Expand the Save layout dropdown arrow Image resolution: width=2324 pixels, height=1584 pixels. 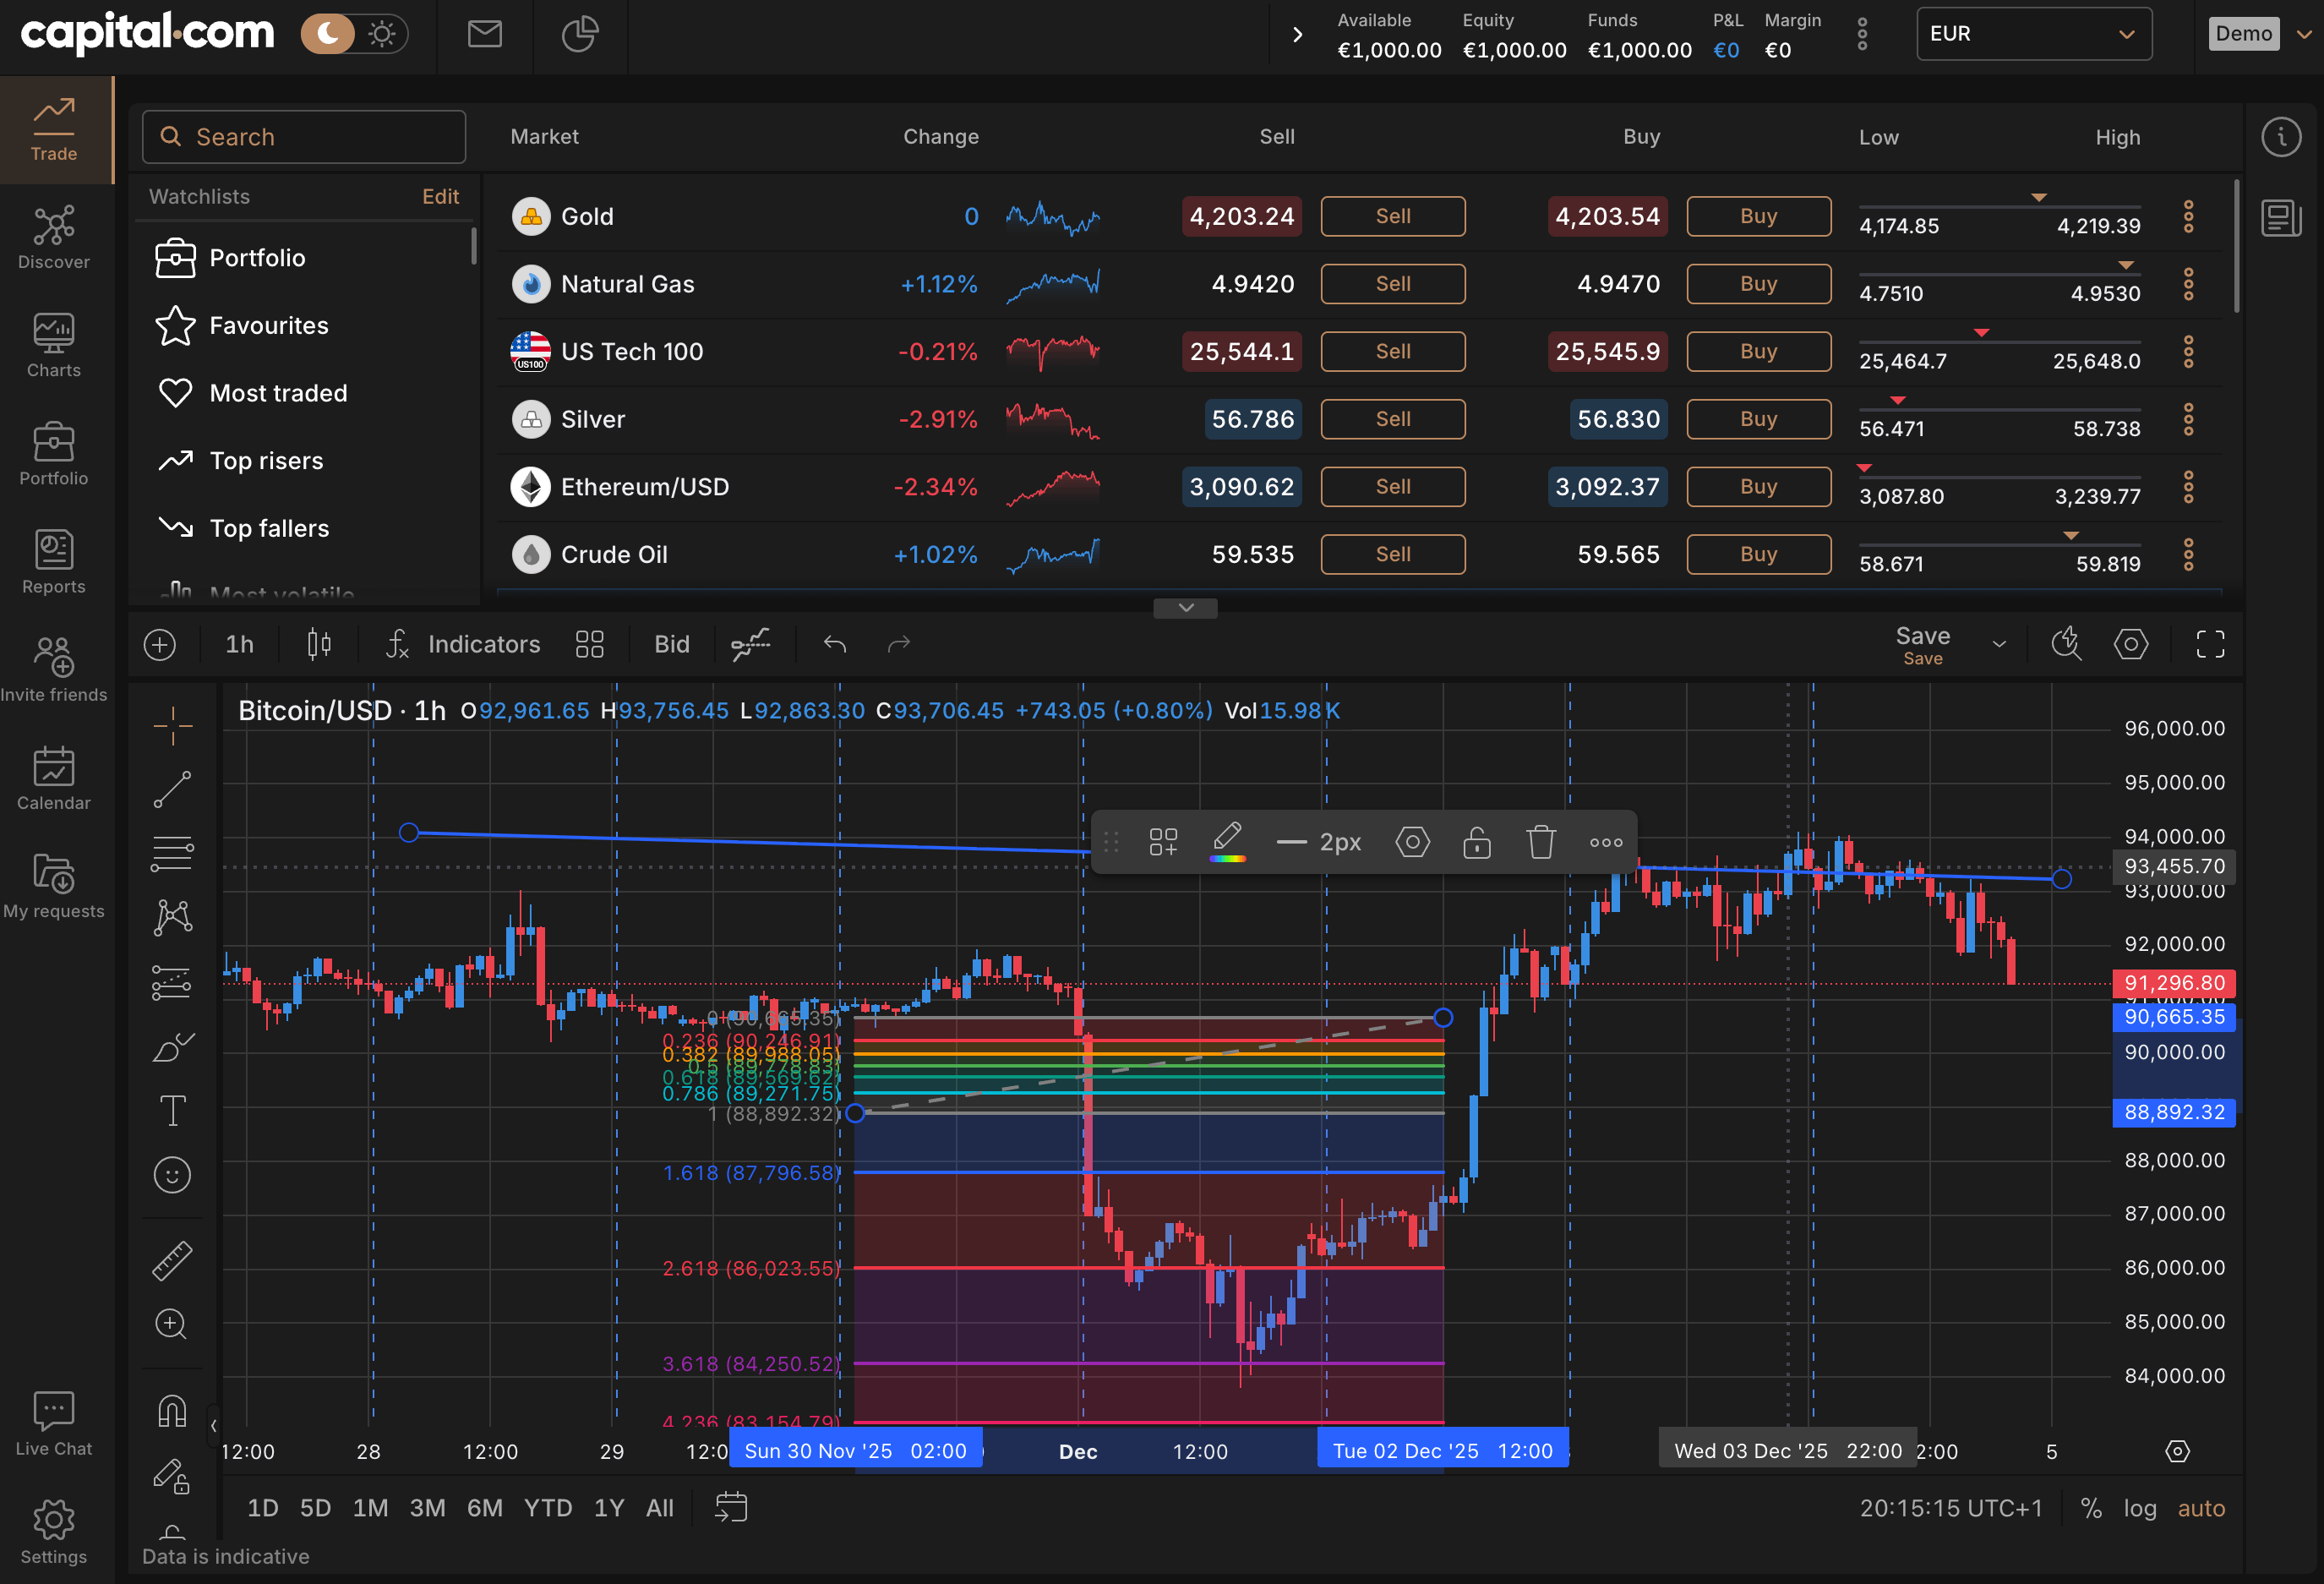pyautogui.click(x=1999, y=644)
